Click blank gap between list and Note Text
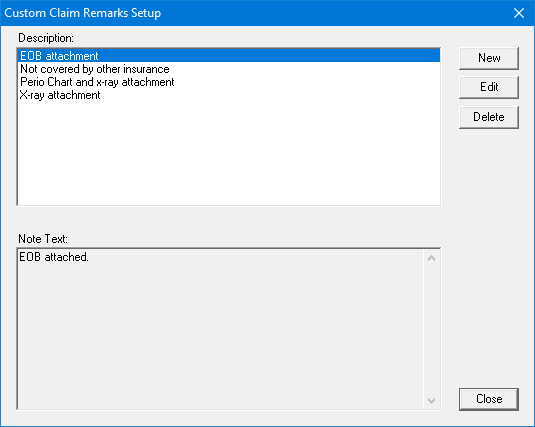 229,219
